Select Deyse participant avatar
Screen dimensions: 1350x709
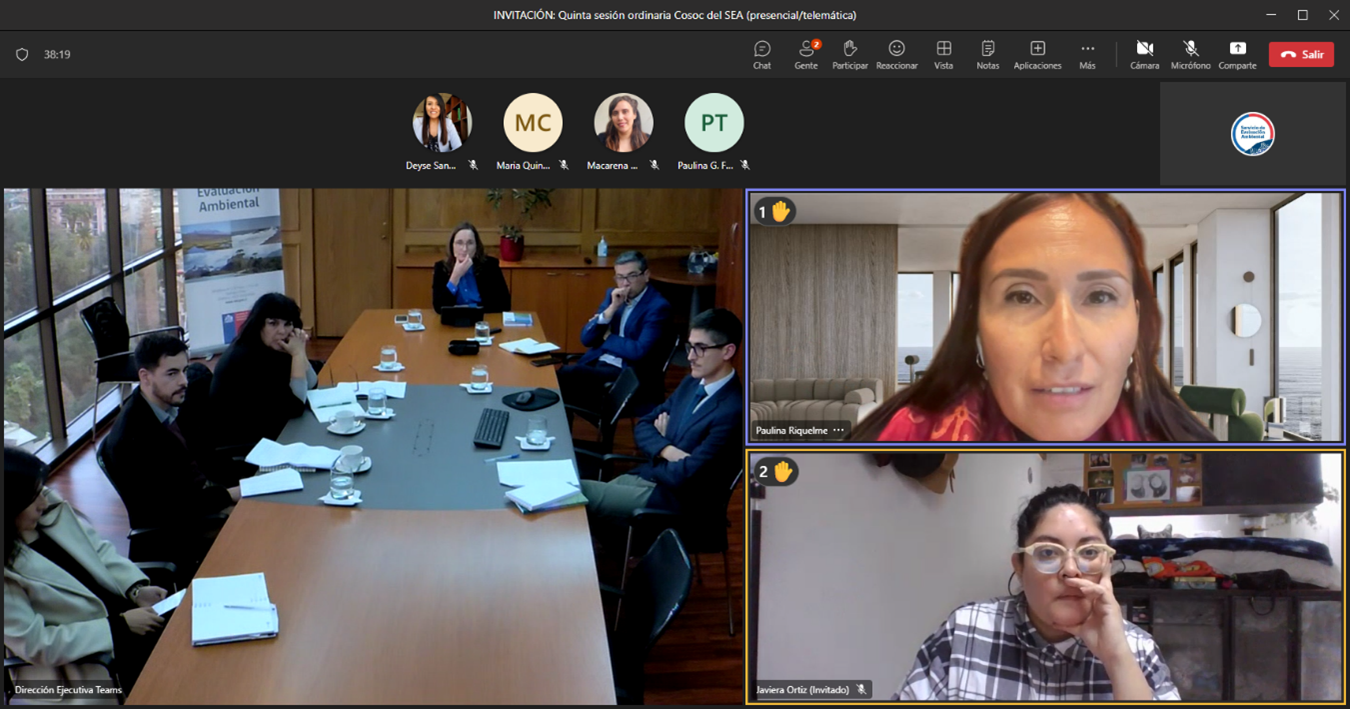(442, 123)
